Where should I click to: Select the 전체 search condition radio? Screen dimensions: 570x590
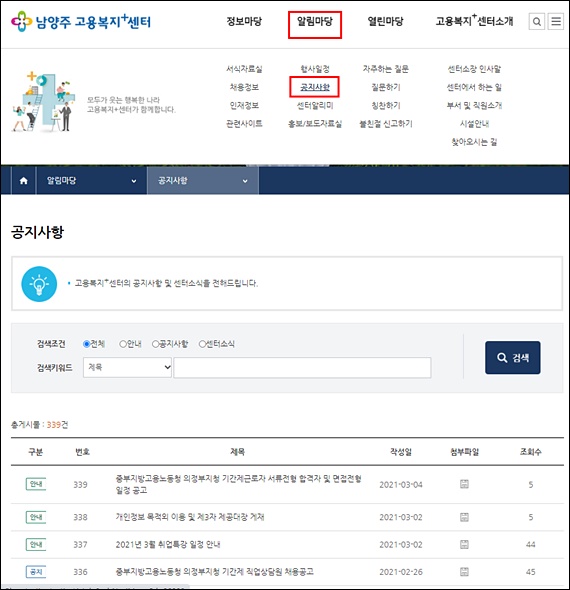point(87,344)
